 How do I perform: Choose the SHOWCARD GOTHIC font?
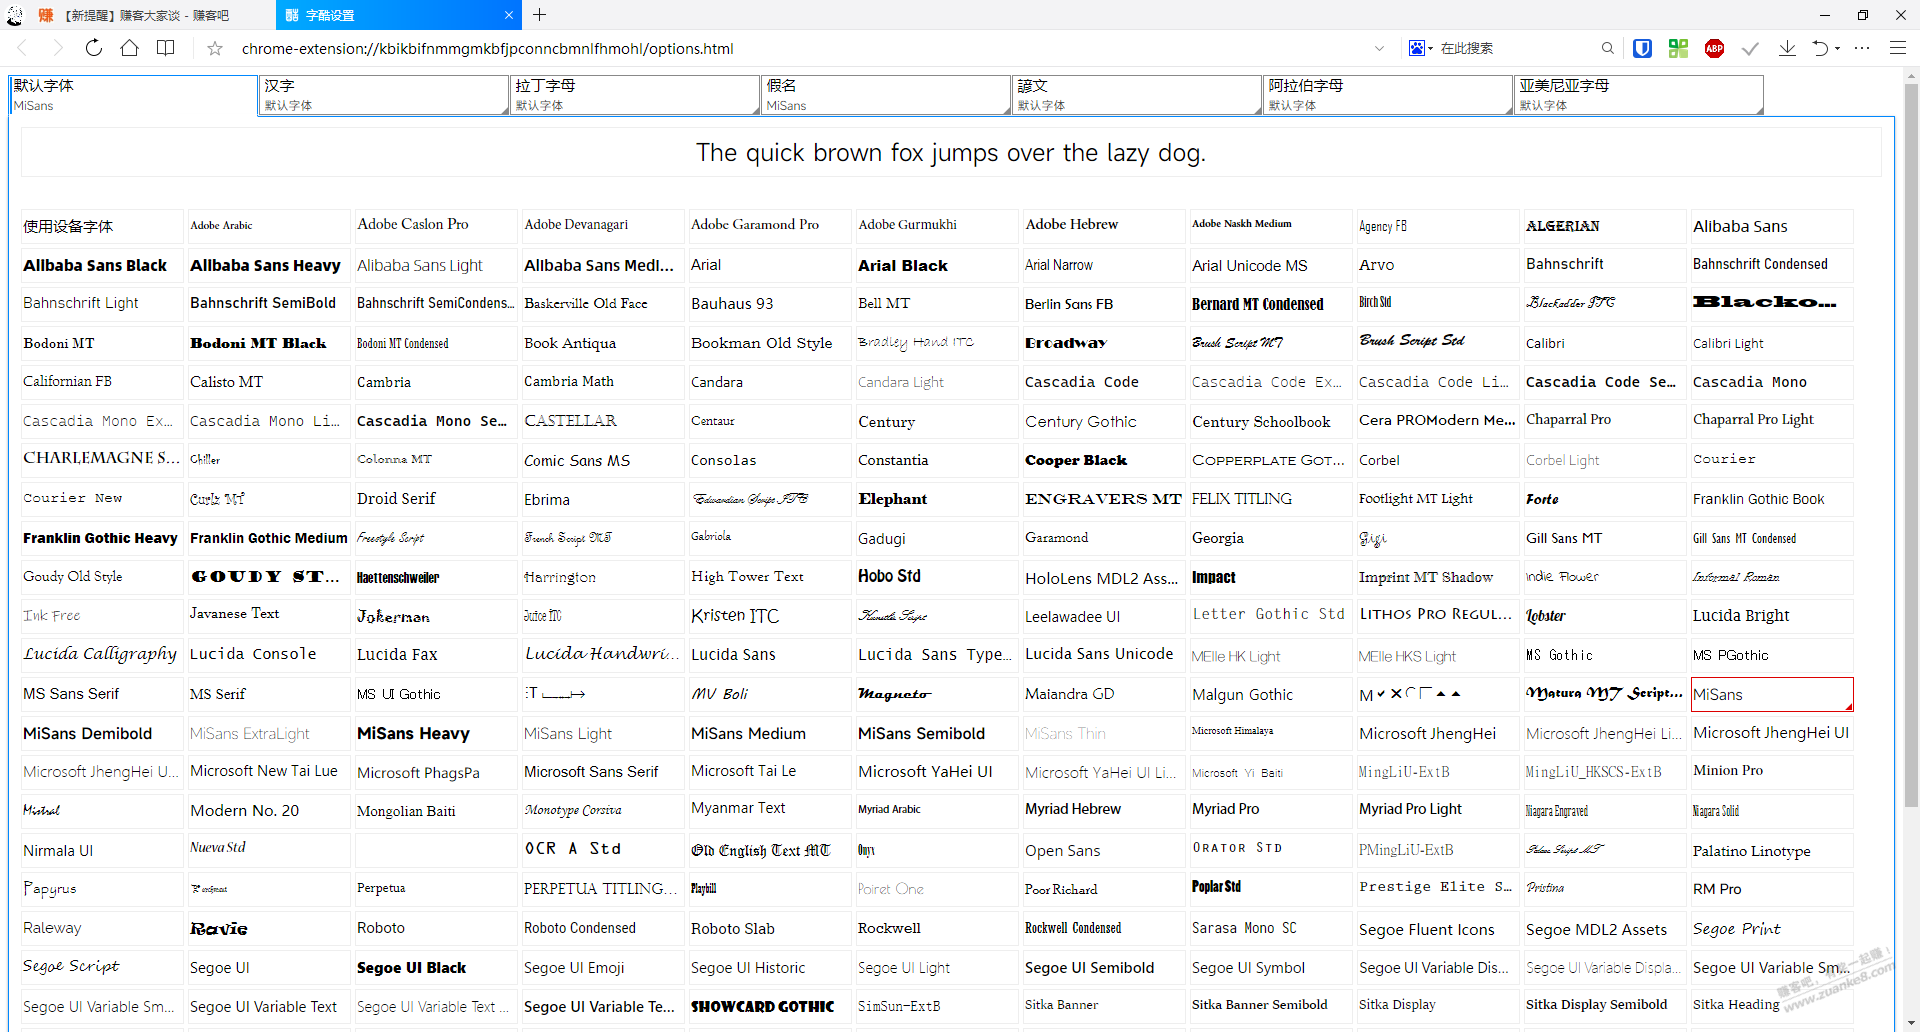tap(769, 1006)
